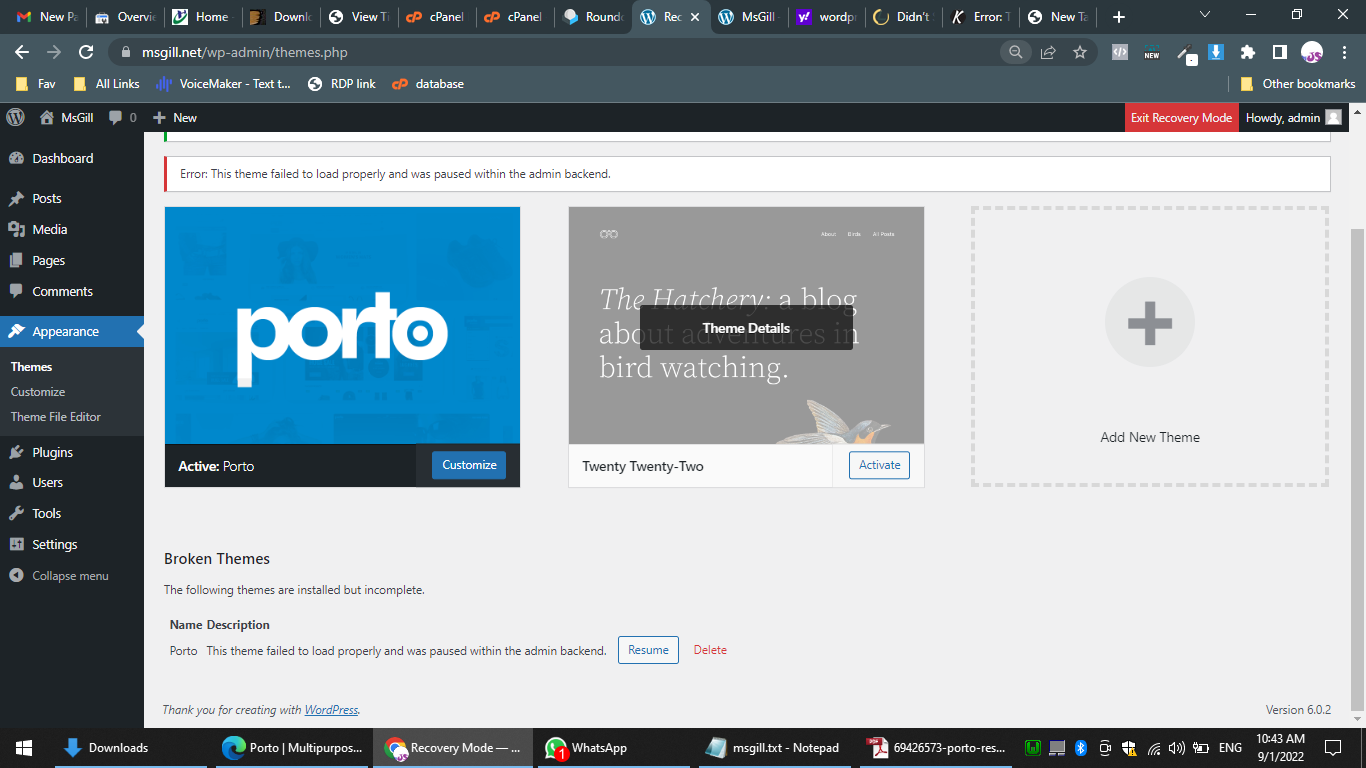This screenshot has width=1366, height=768.
Task: Open the database cPanel bookmark
Action: pyautogui.click(x=428, y=84)
